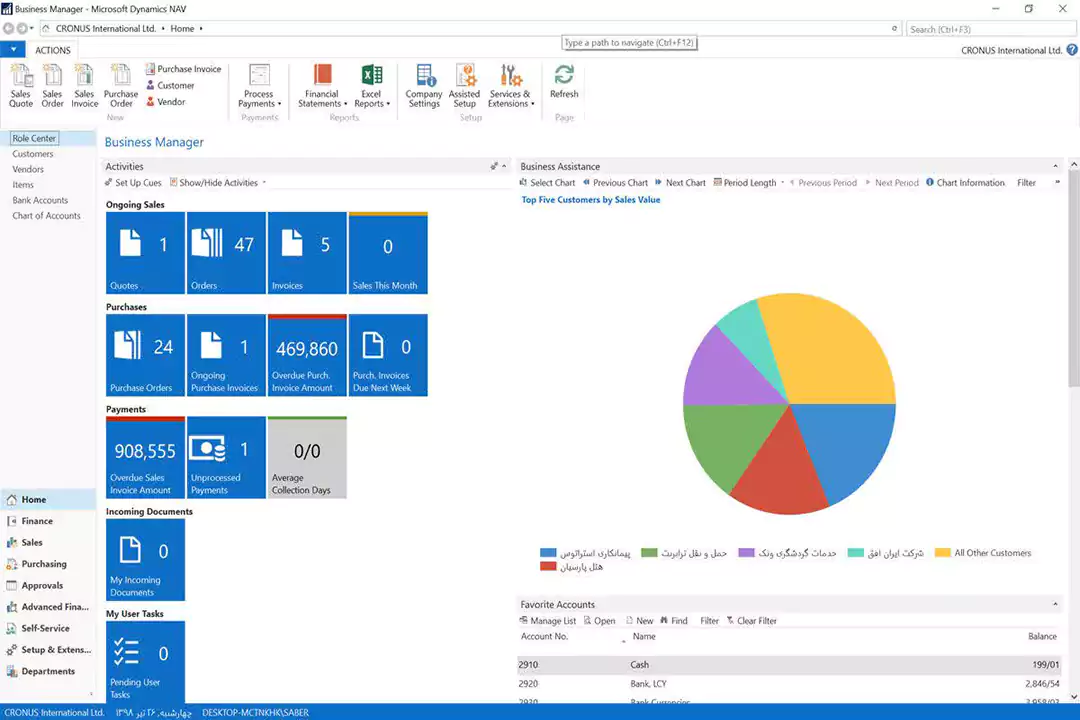
Task: Refresh the page with Refresh icon
Action: point(564,81)
